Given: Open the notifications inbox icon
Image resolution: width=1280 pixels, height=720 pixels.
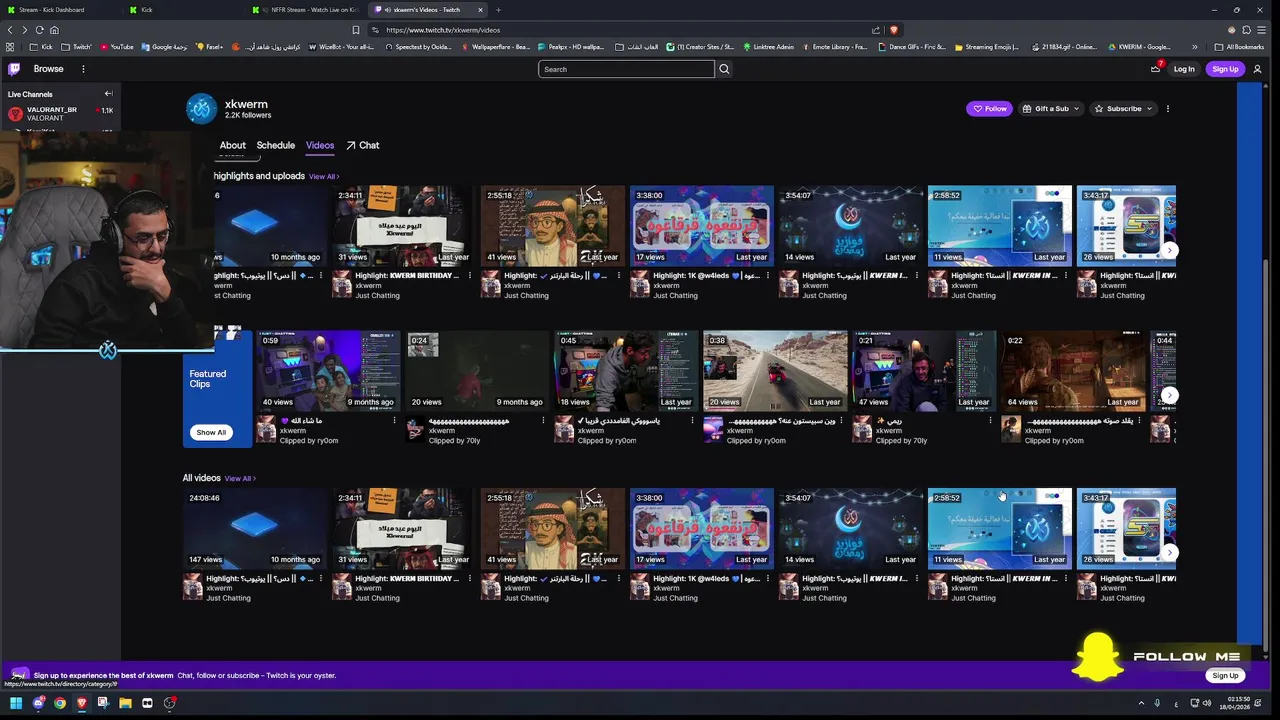Looking at the screenshot, I should pyautogui.click(x=1155, y=69).
